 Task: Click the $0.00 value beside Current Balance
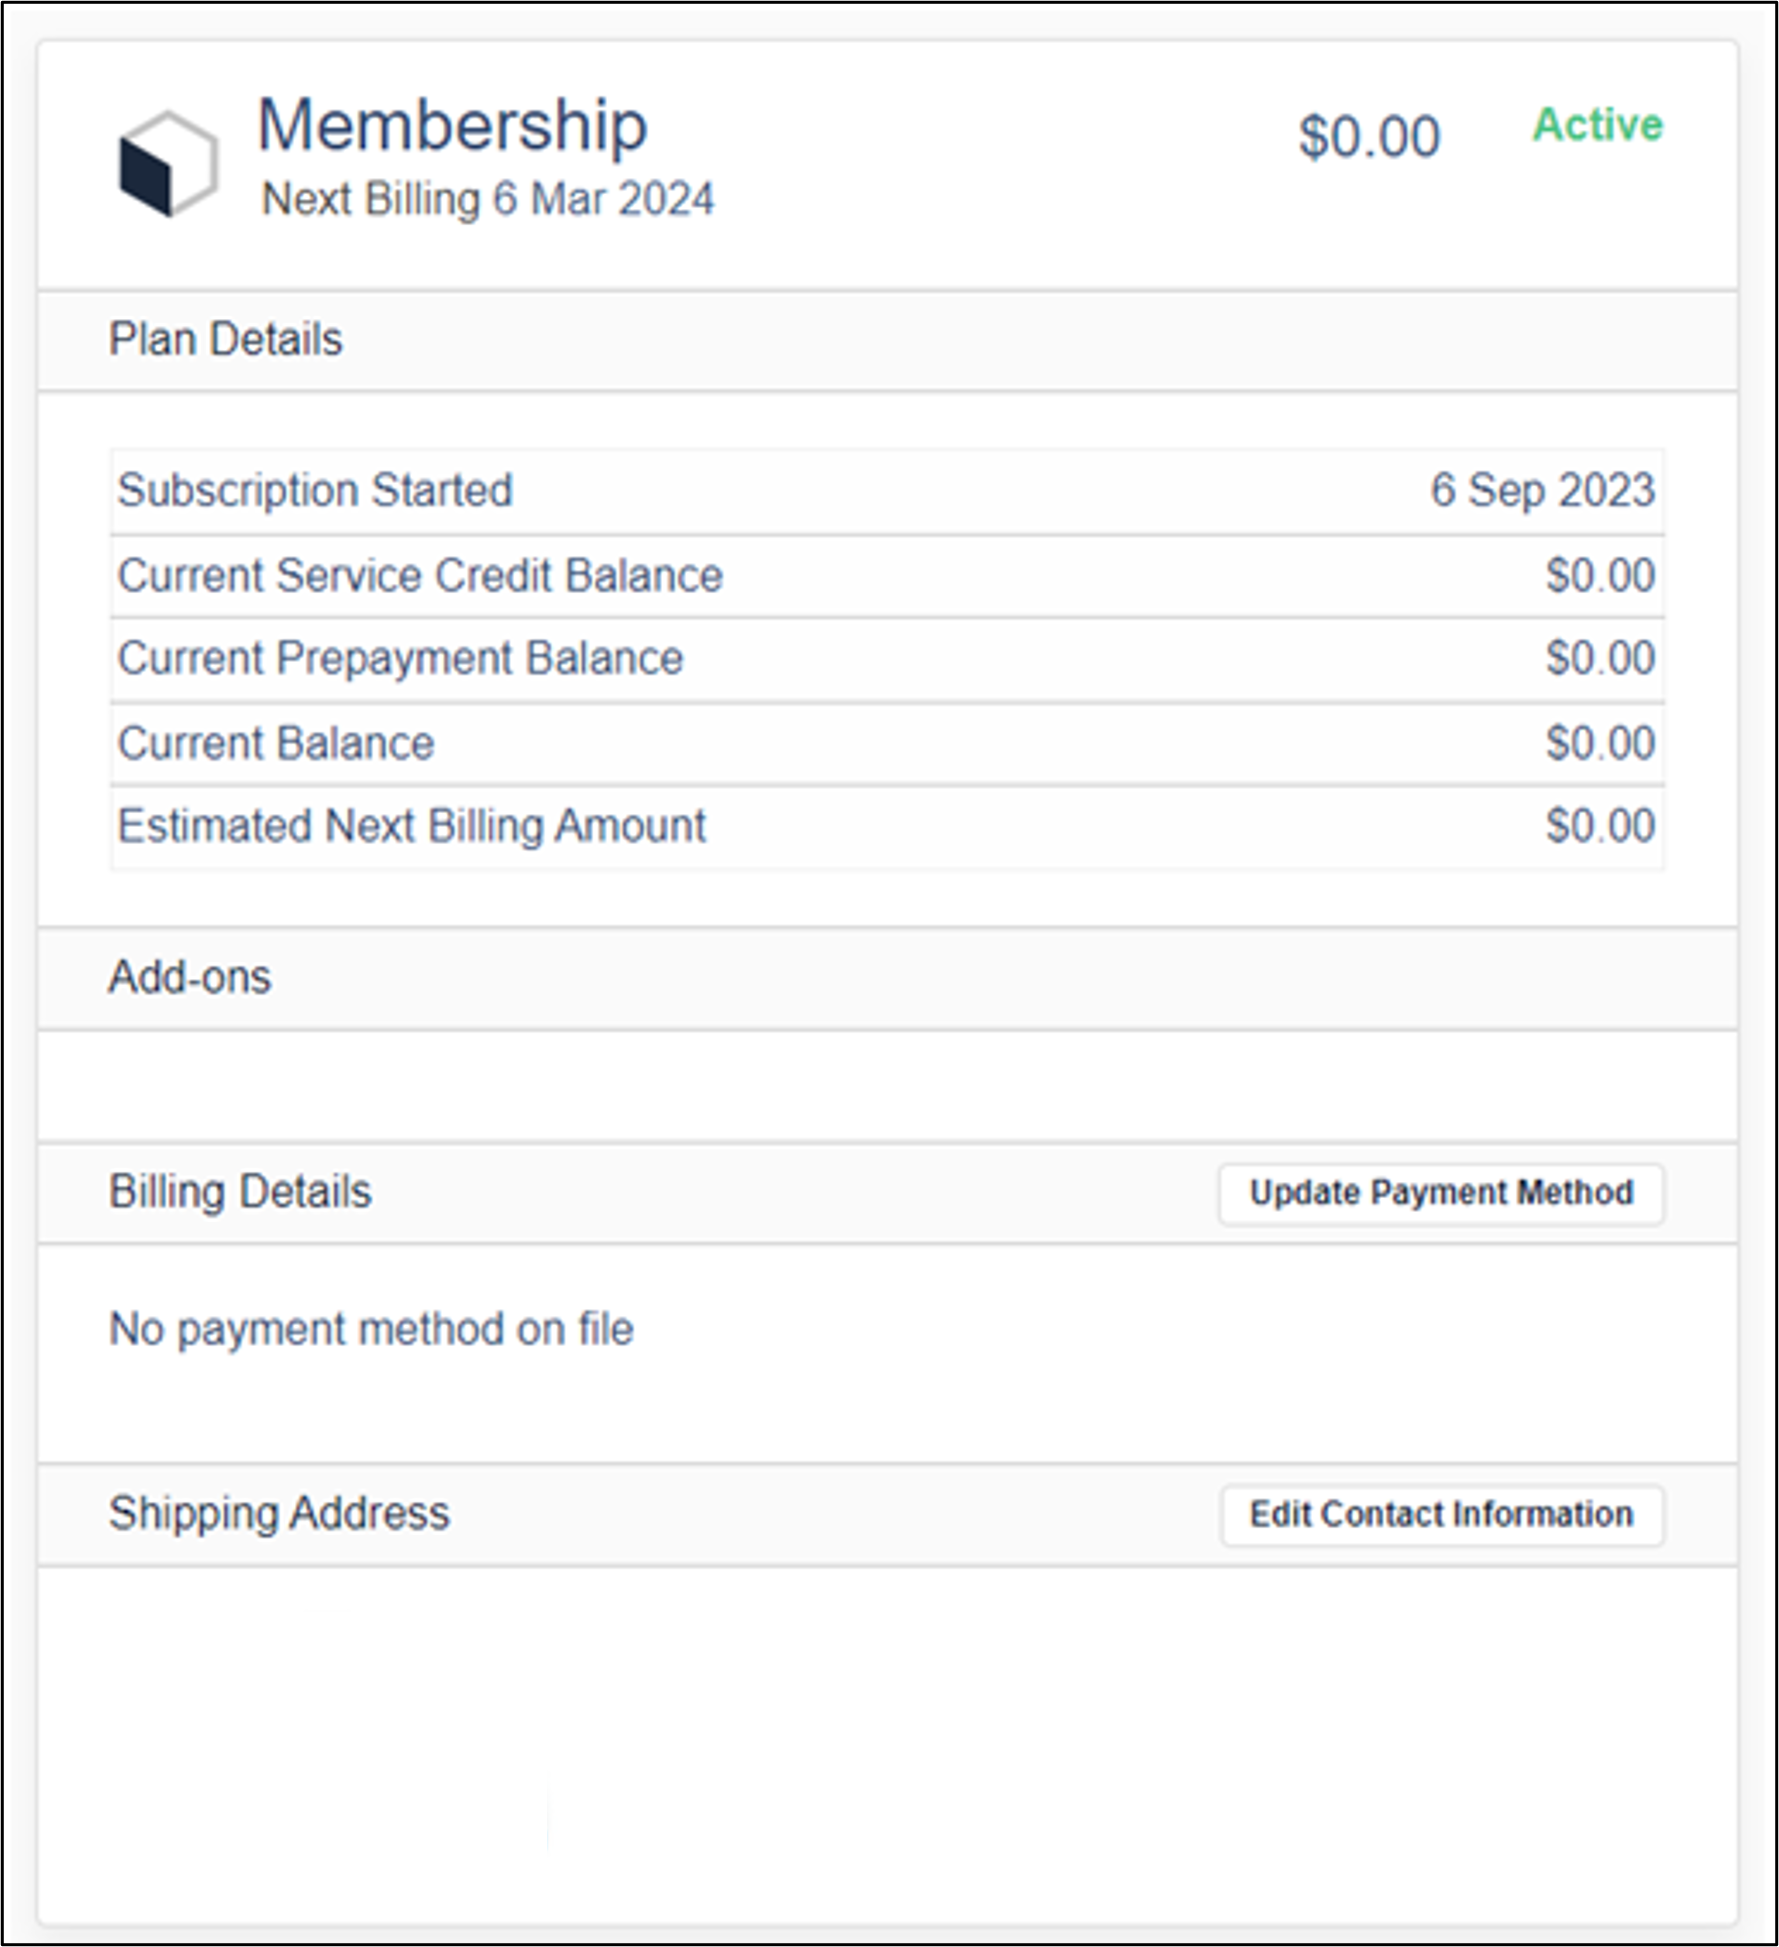pyautogui.click(x=1600, y=742)
